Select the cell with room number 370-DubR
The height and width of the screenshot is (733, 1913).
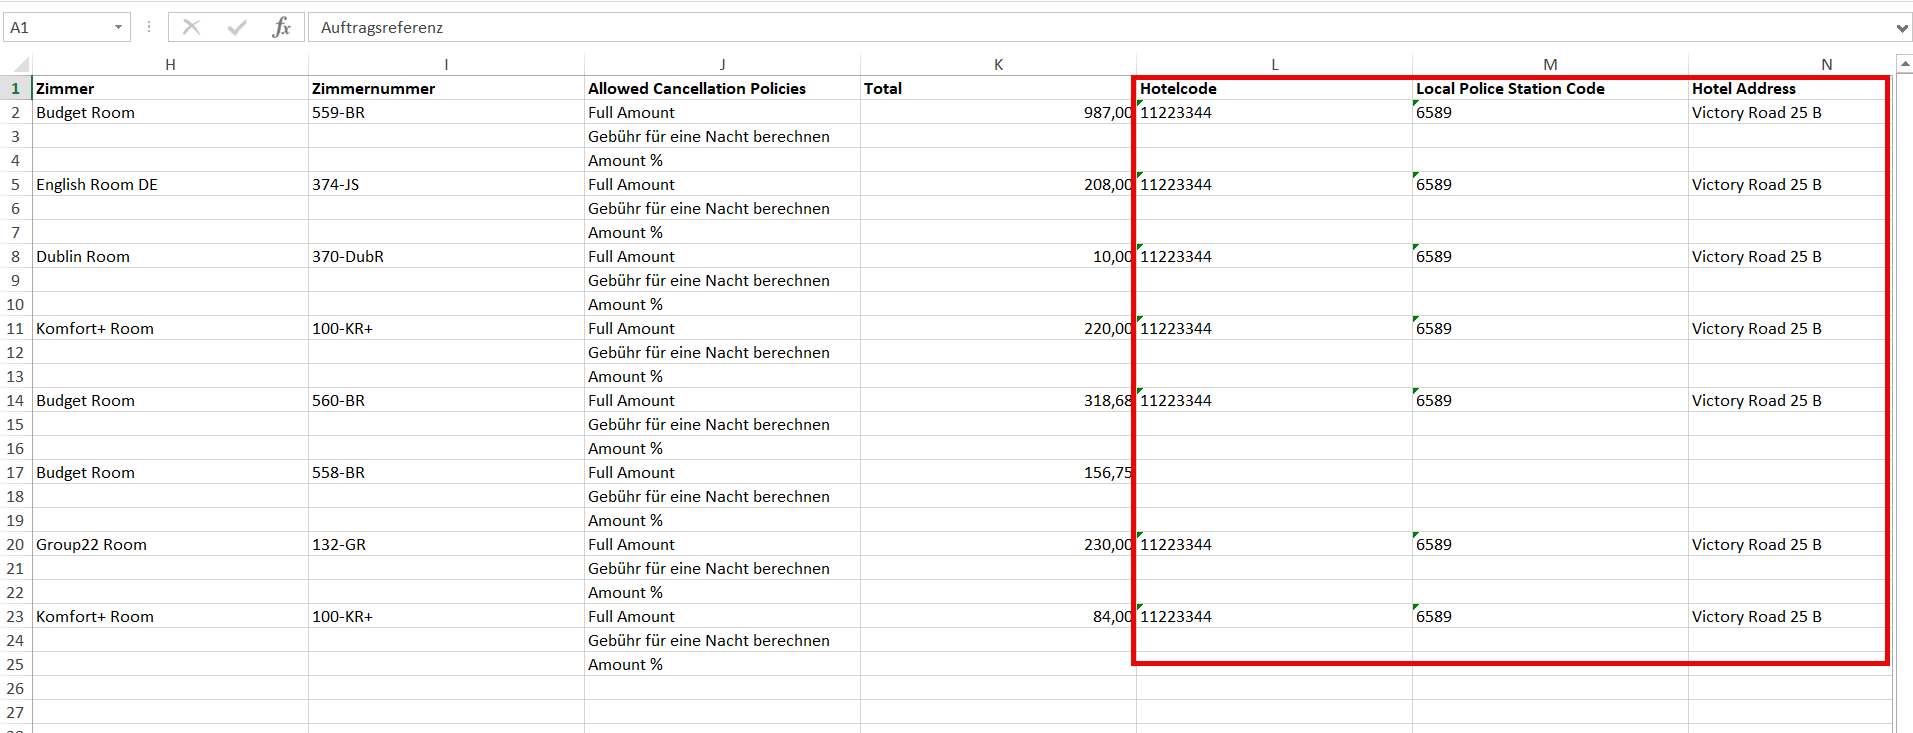click(348, 257)
